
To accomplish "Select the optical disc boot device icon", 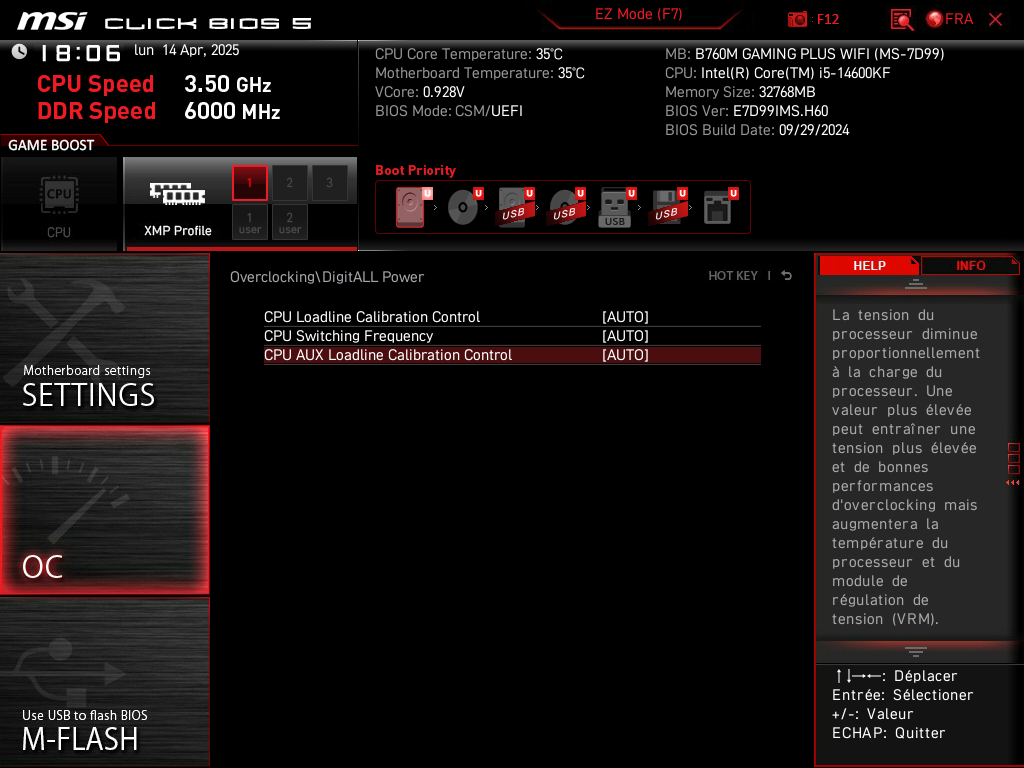I will click(x=464, y=207).
